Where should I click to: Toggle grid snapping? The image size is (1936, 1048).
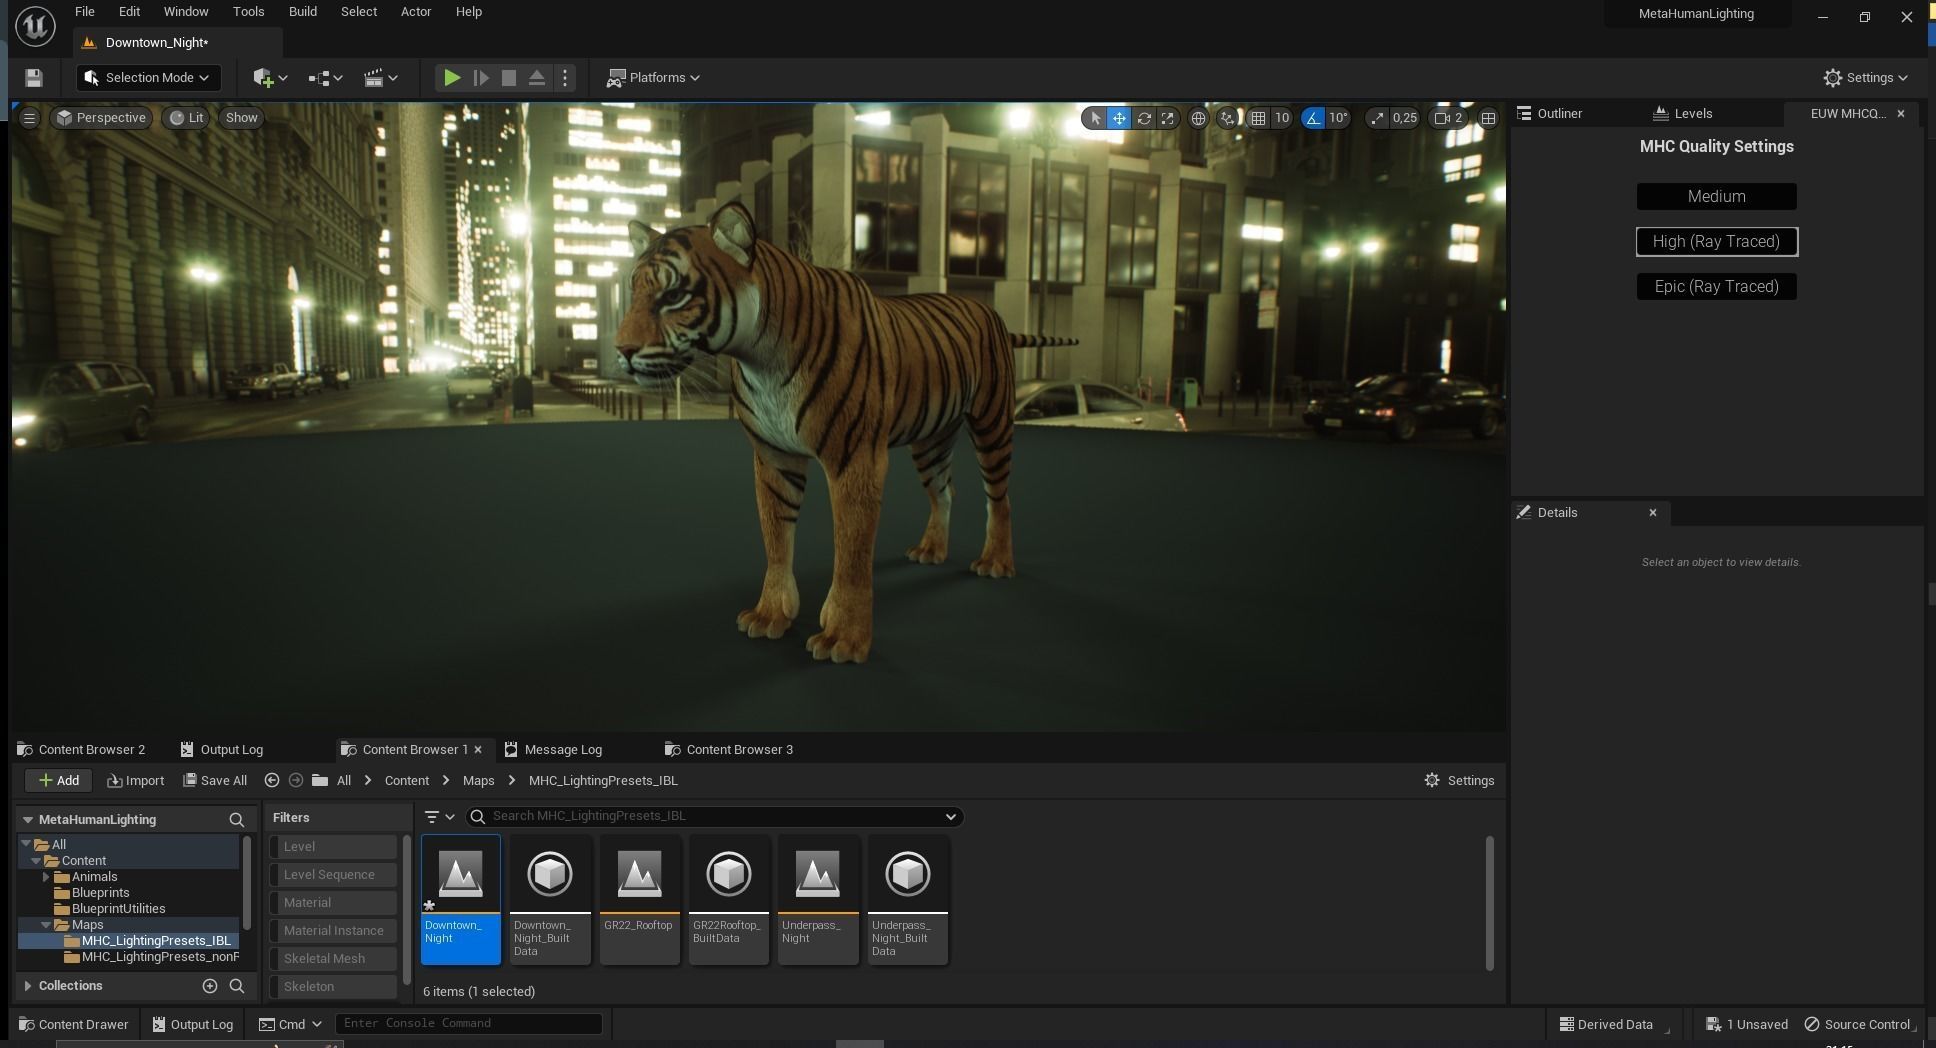[1258, 118]
